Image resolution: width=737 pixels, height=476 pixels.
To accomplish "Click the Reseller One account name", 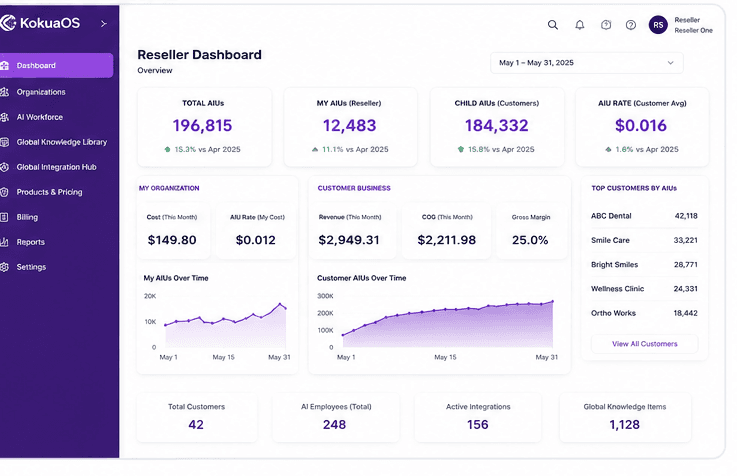I will point(693,31).
